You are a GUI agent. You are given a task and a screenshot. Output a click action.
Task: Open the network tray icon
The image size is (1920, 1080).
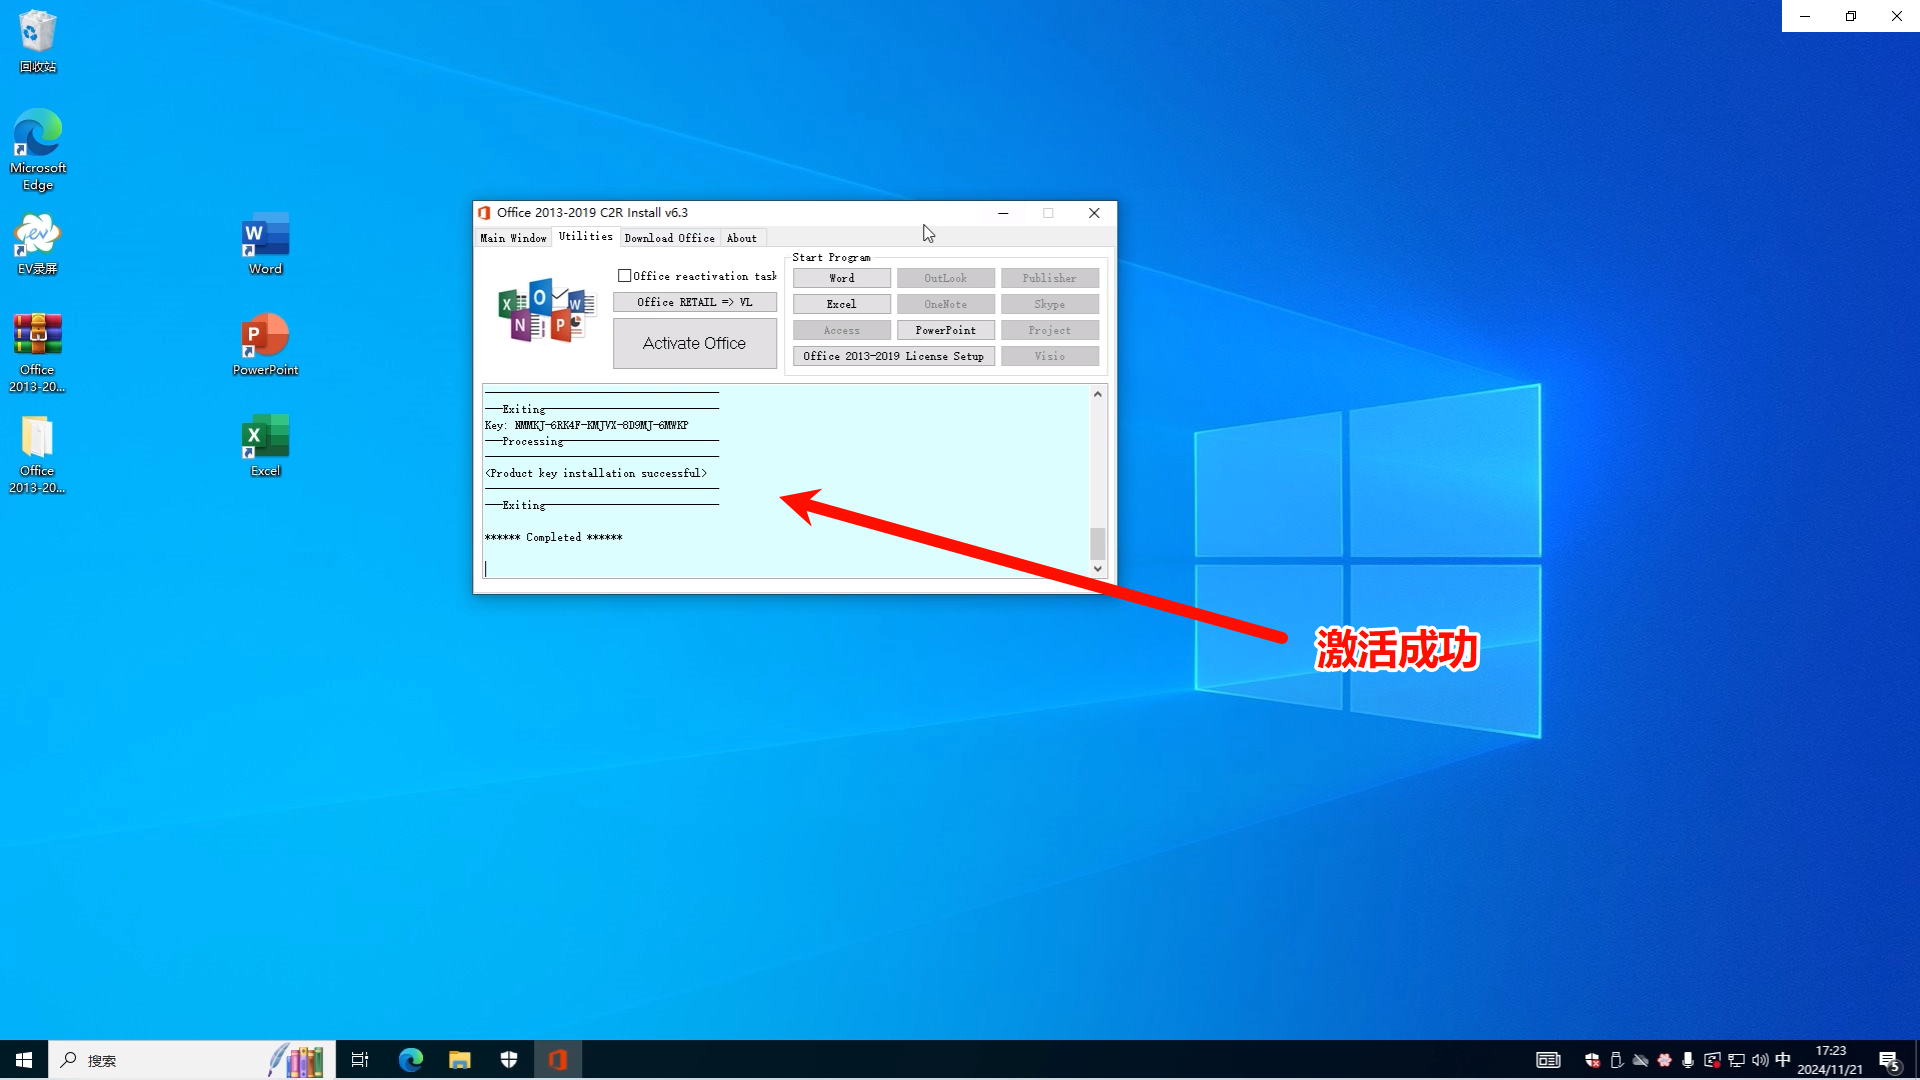coord(1736,1060)
